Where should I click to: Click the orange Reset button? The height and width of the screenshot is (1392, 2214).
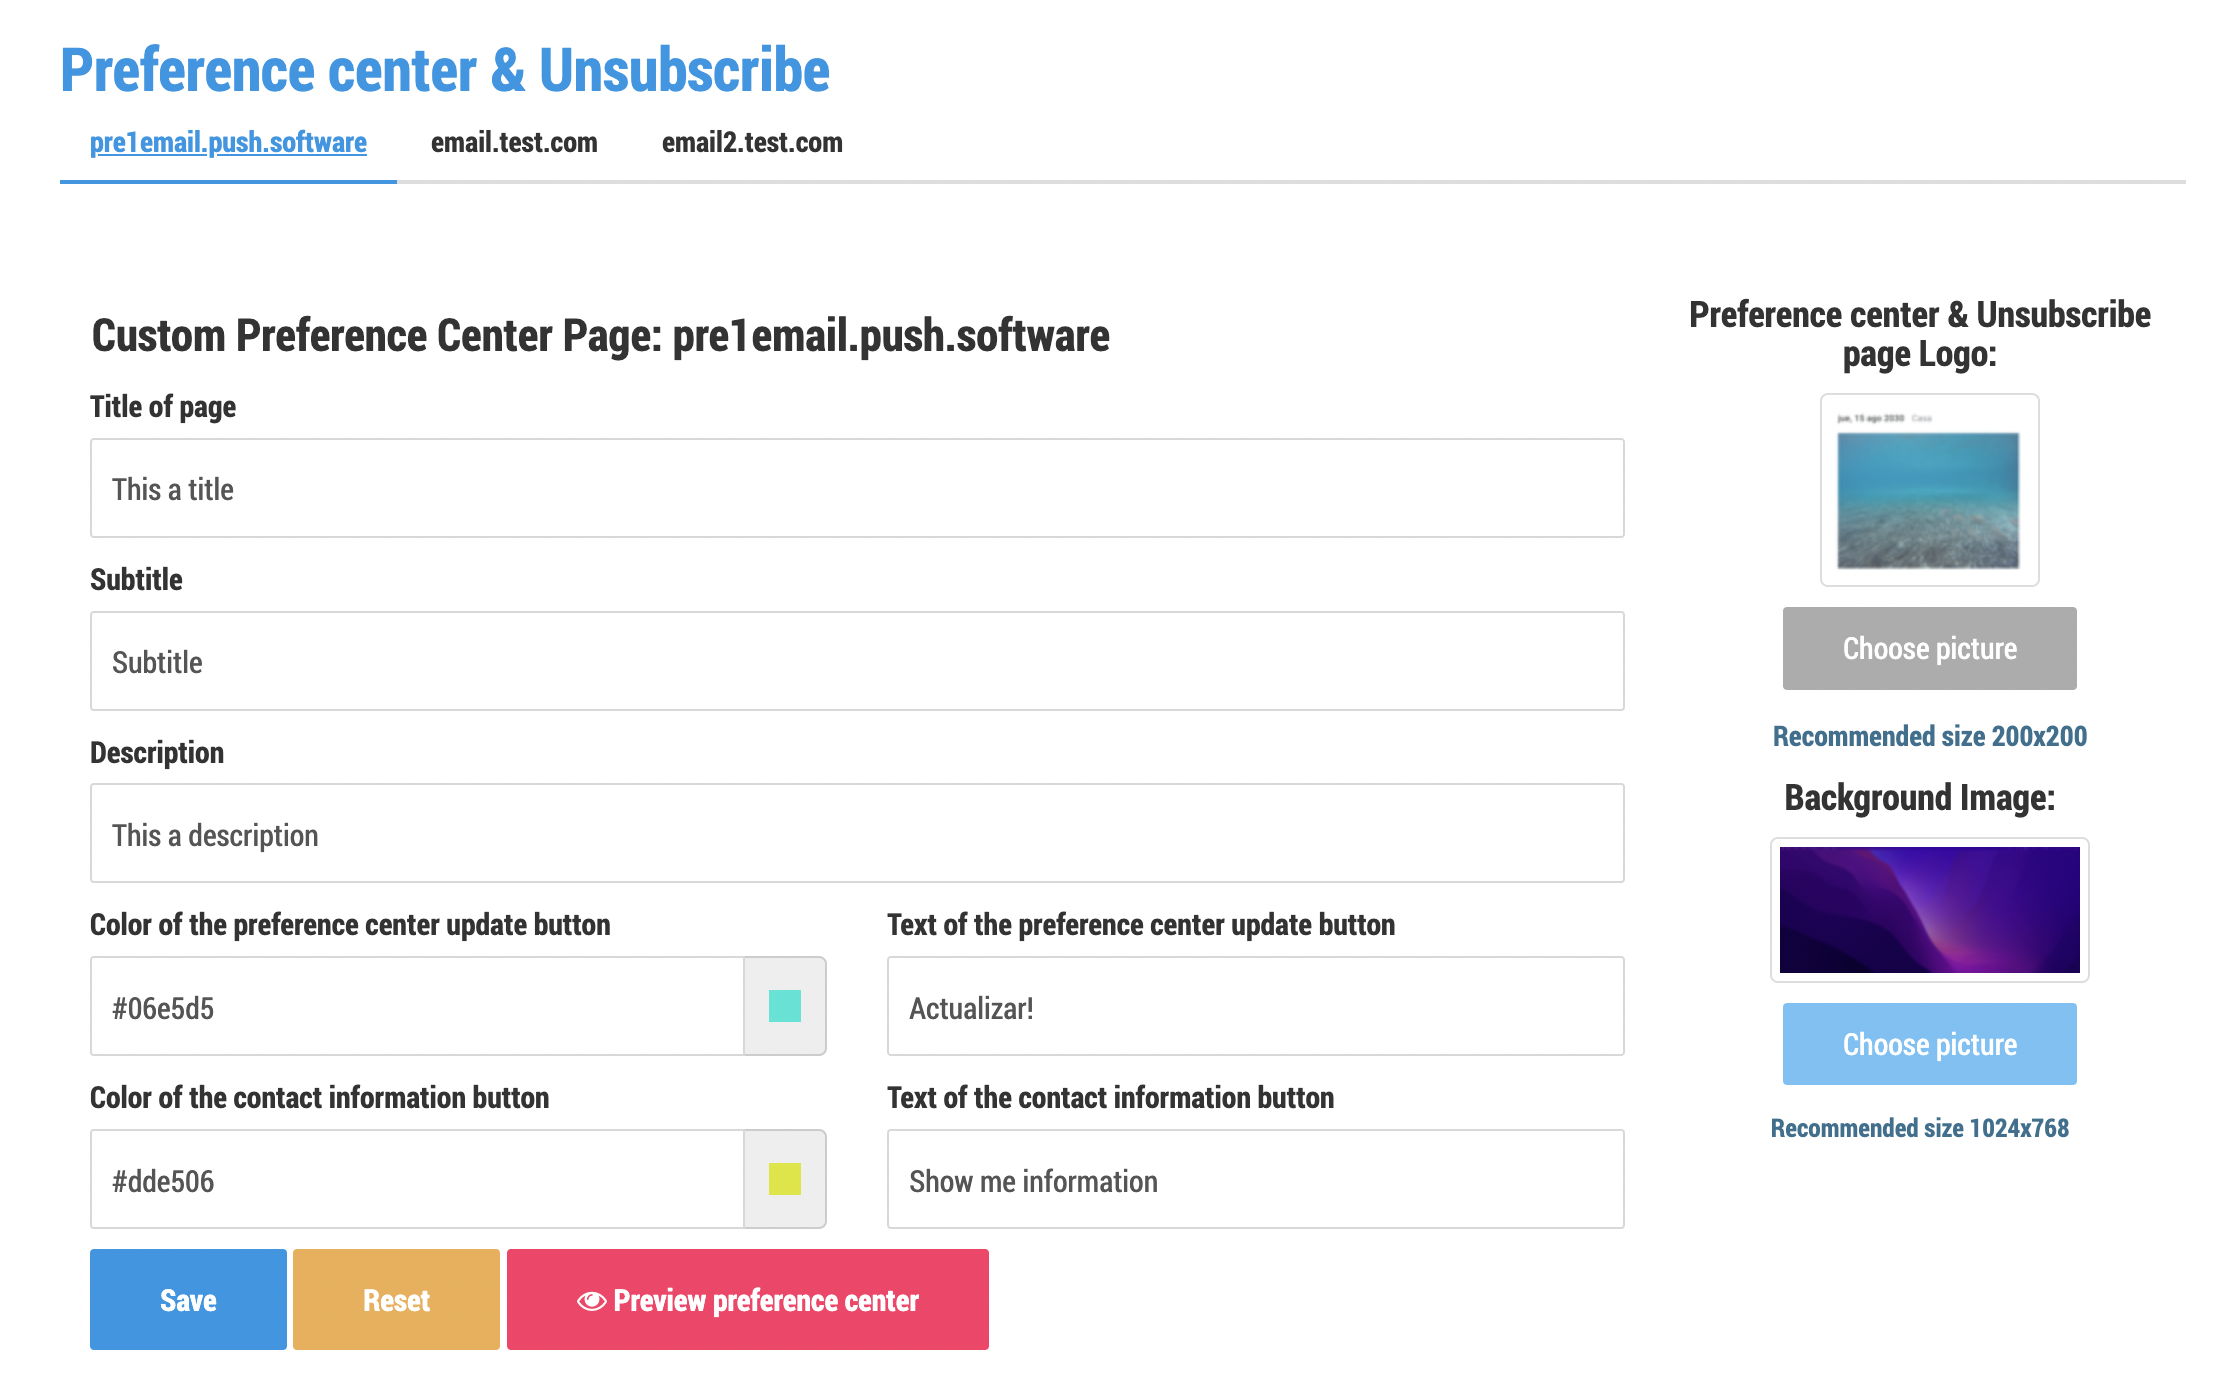coord(396,1299)
